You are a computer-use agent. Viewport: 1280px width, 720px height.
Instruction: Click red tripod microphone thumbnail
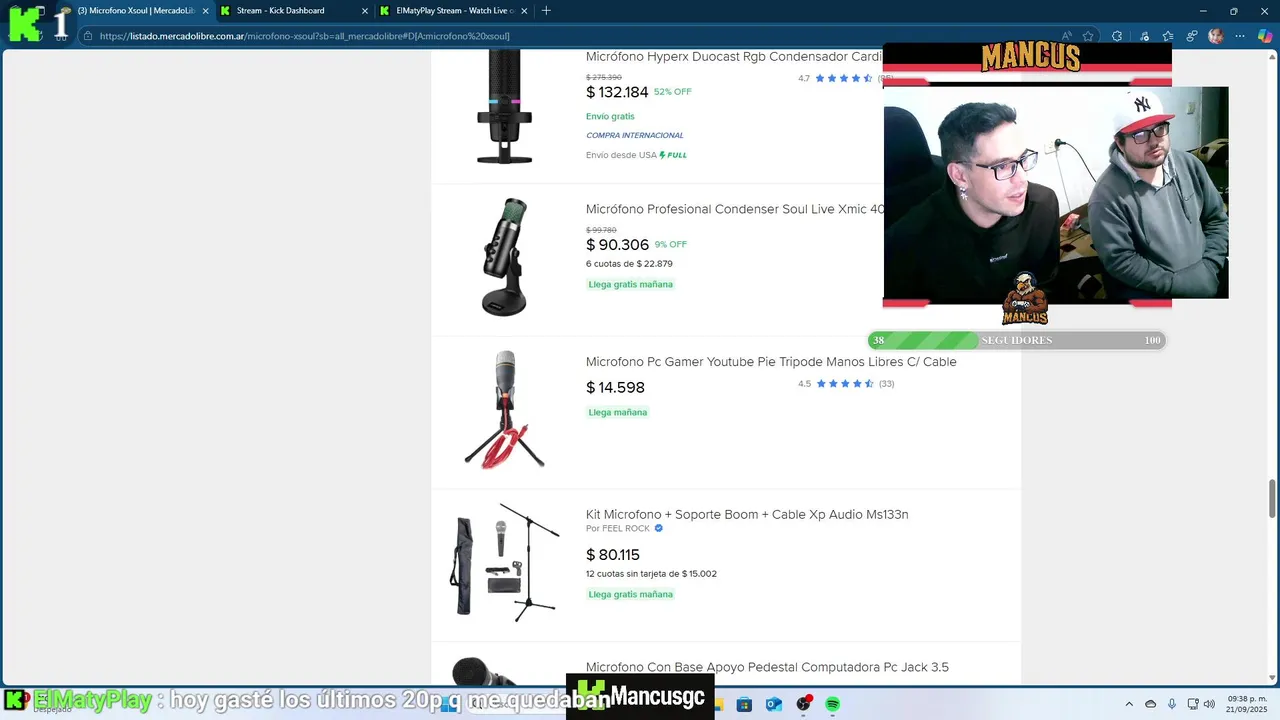504,410
